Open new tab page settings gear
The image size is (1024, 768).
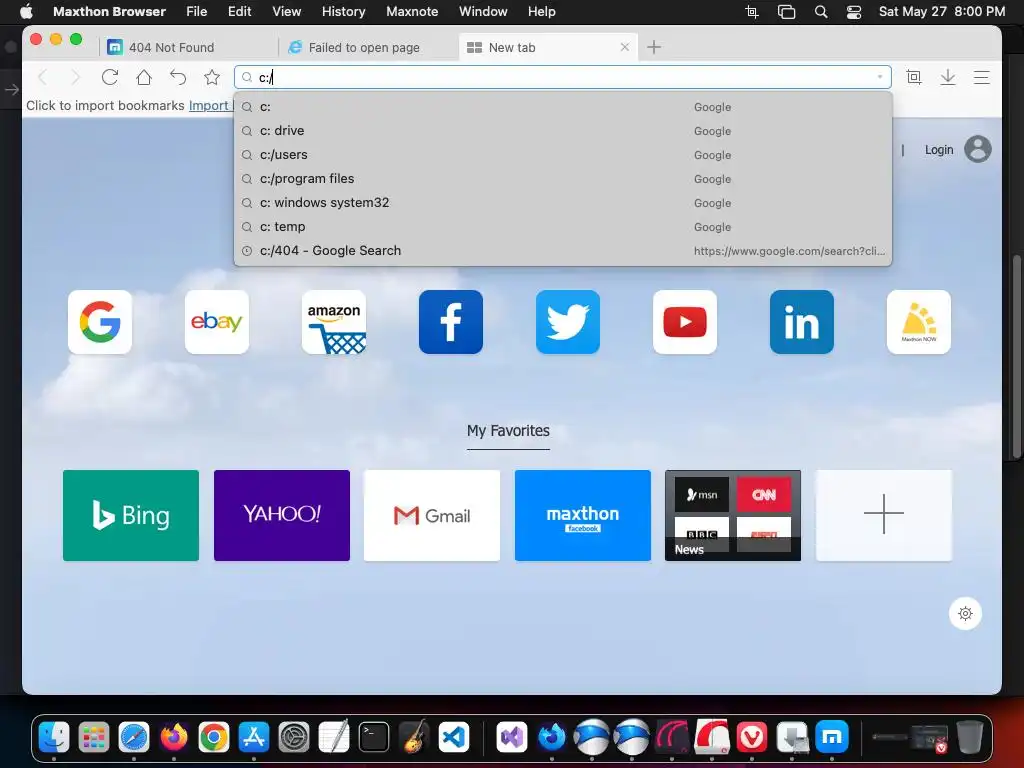(965, 613)
